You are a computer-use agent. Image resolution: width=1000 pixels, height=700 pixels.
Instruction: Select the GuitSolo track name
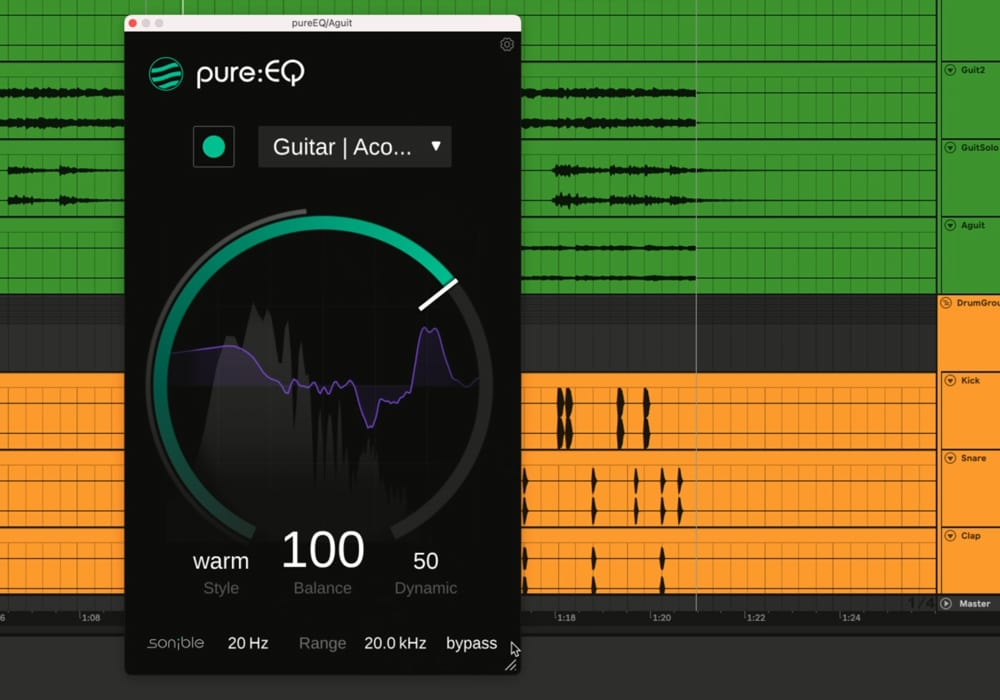coord(980,147)
